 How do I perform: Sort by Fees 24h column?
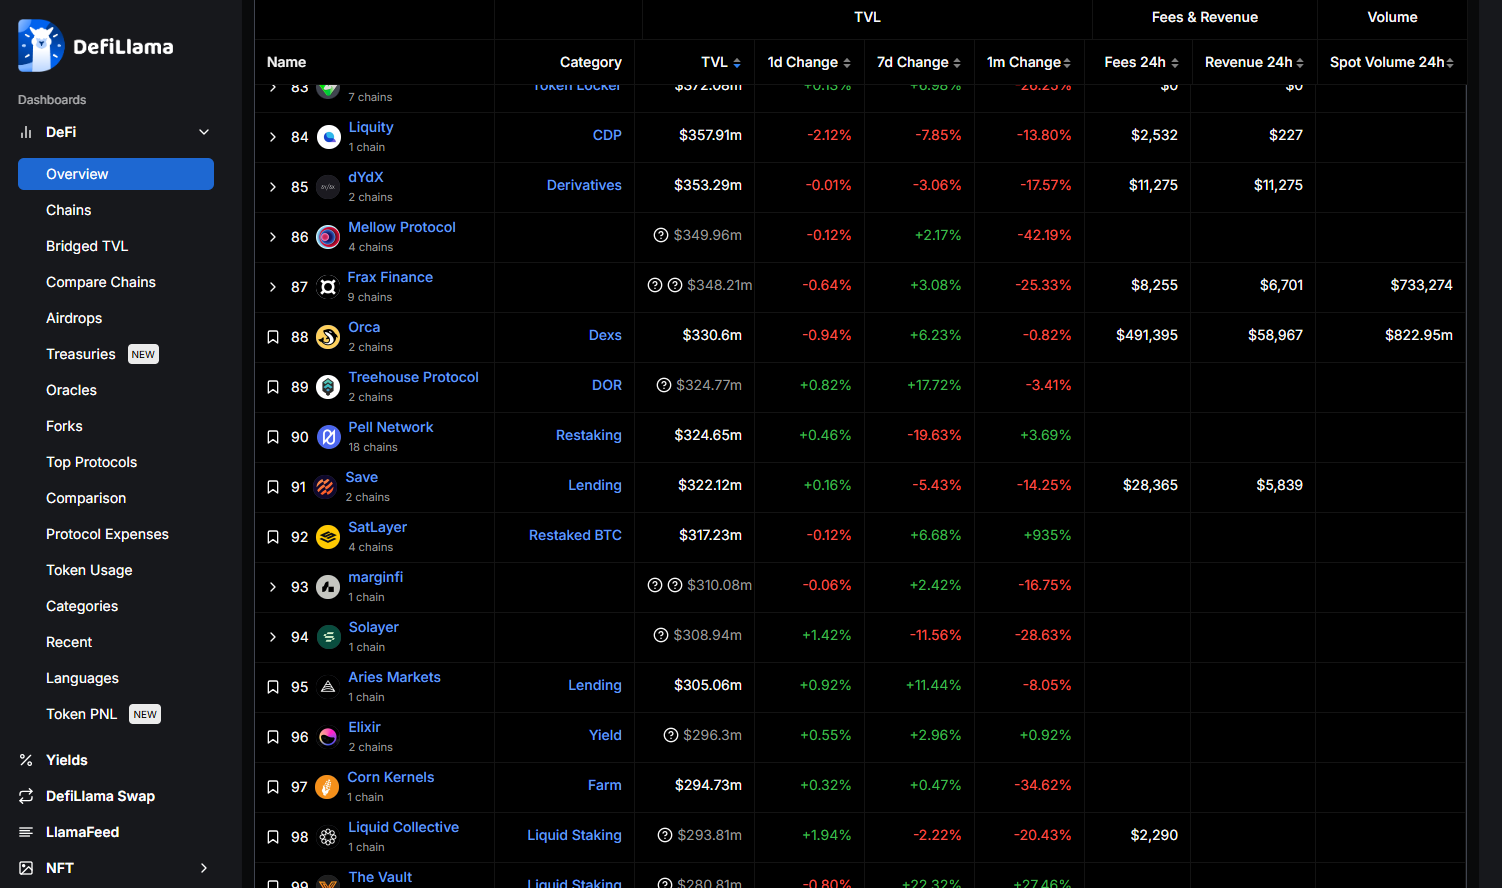1141,62
